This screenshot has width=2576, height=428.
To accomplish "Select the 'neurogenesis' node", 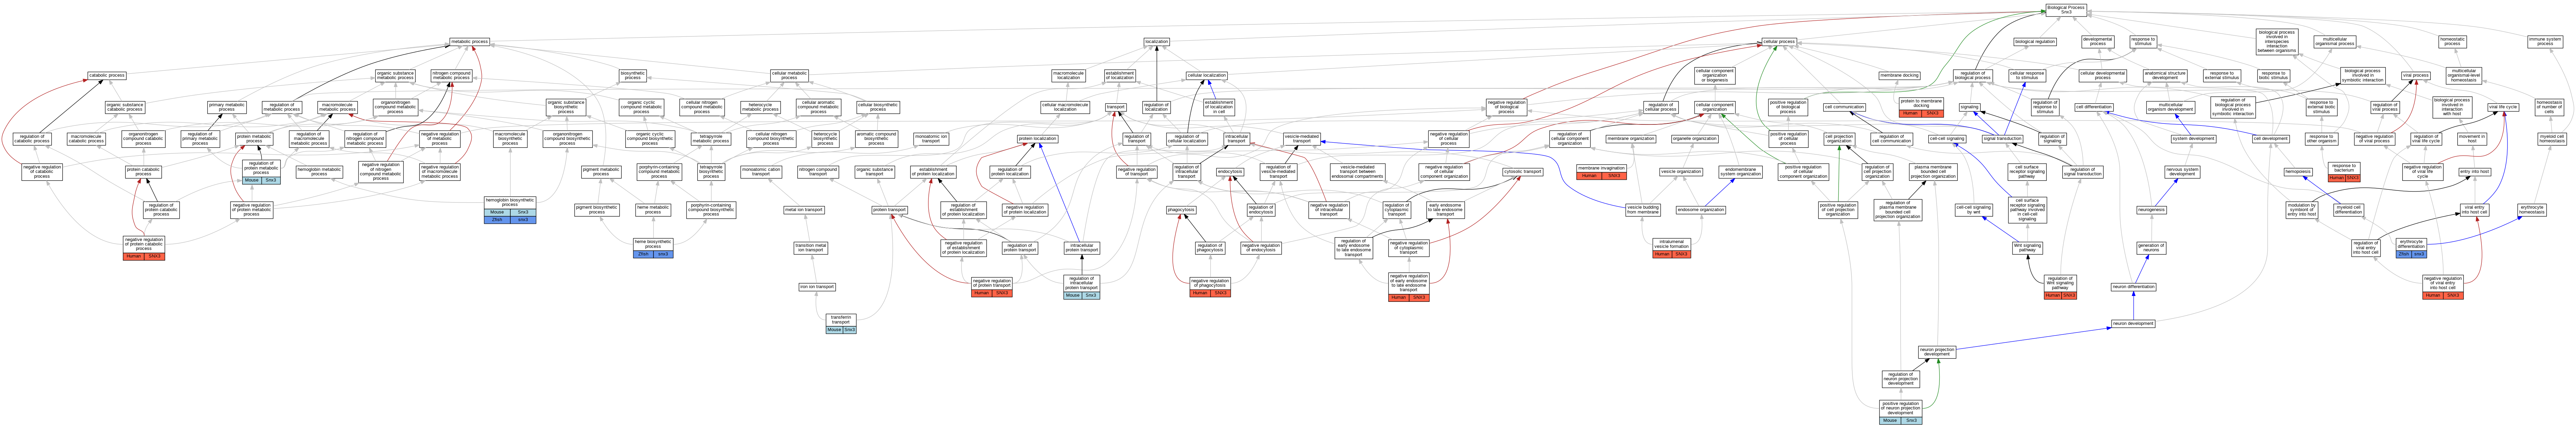I will tap(2151, 210).
